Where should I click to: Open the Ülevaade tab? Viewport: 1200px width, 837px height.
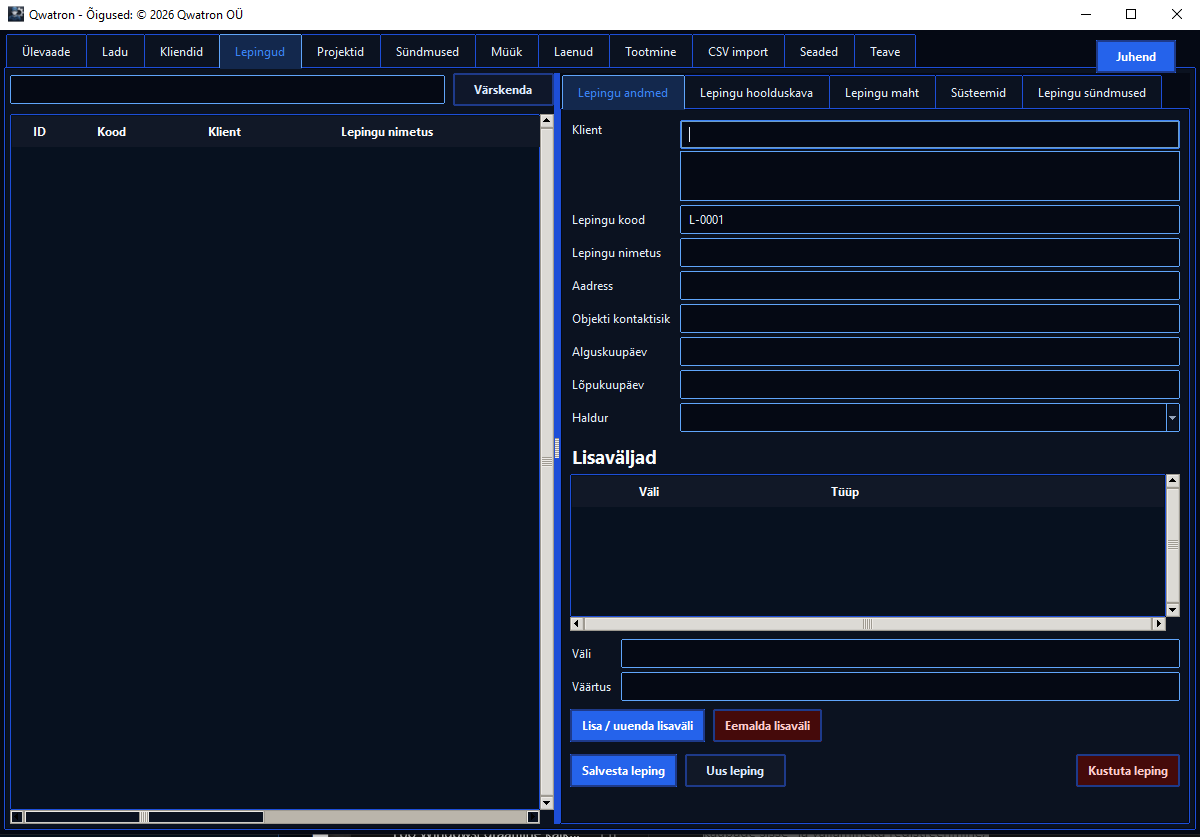pos(46,52)
